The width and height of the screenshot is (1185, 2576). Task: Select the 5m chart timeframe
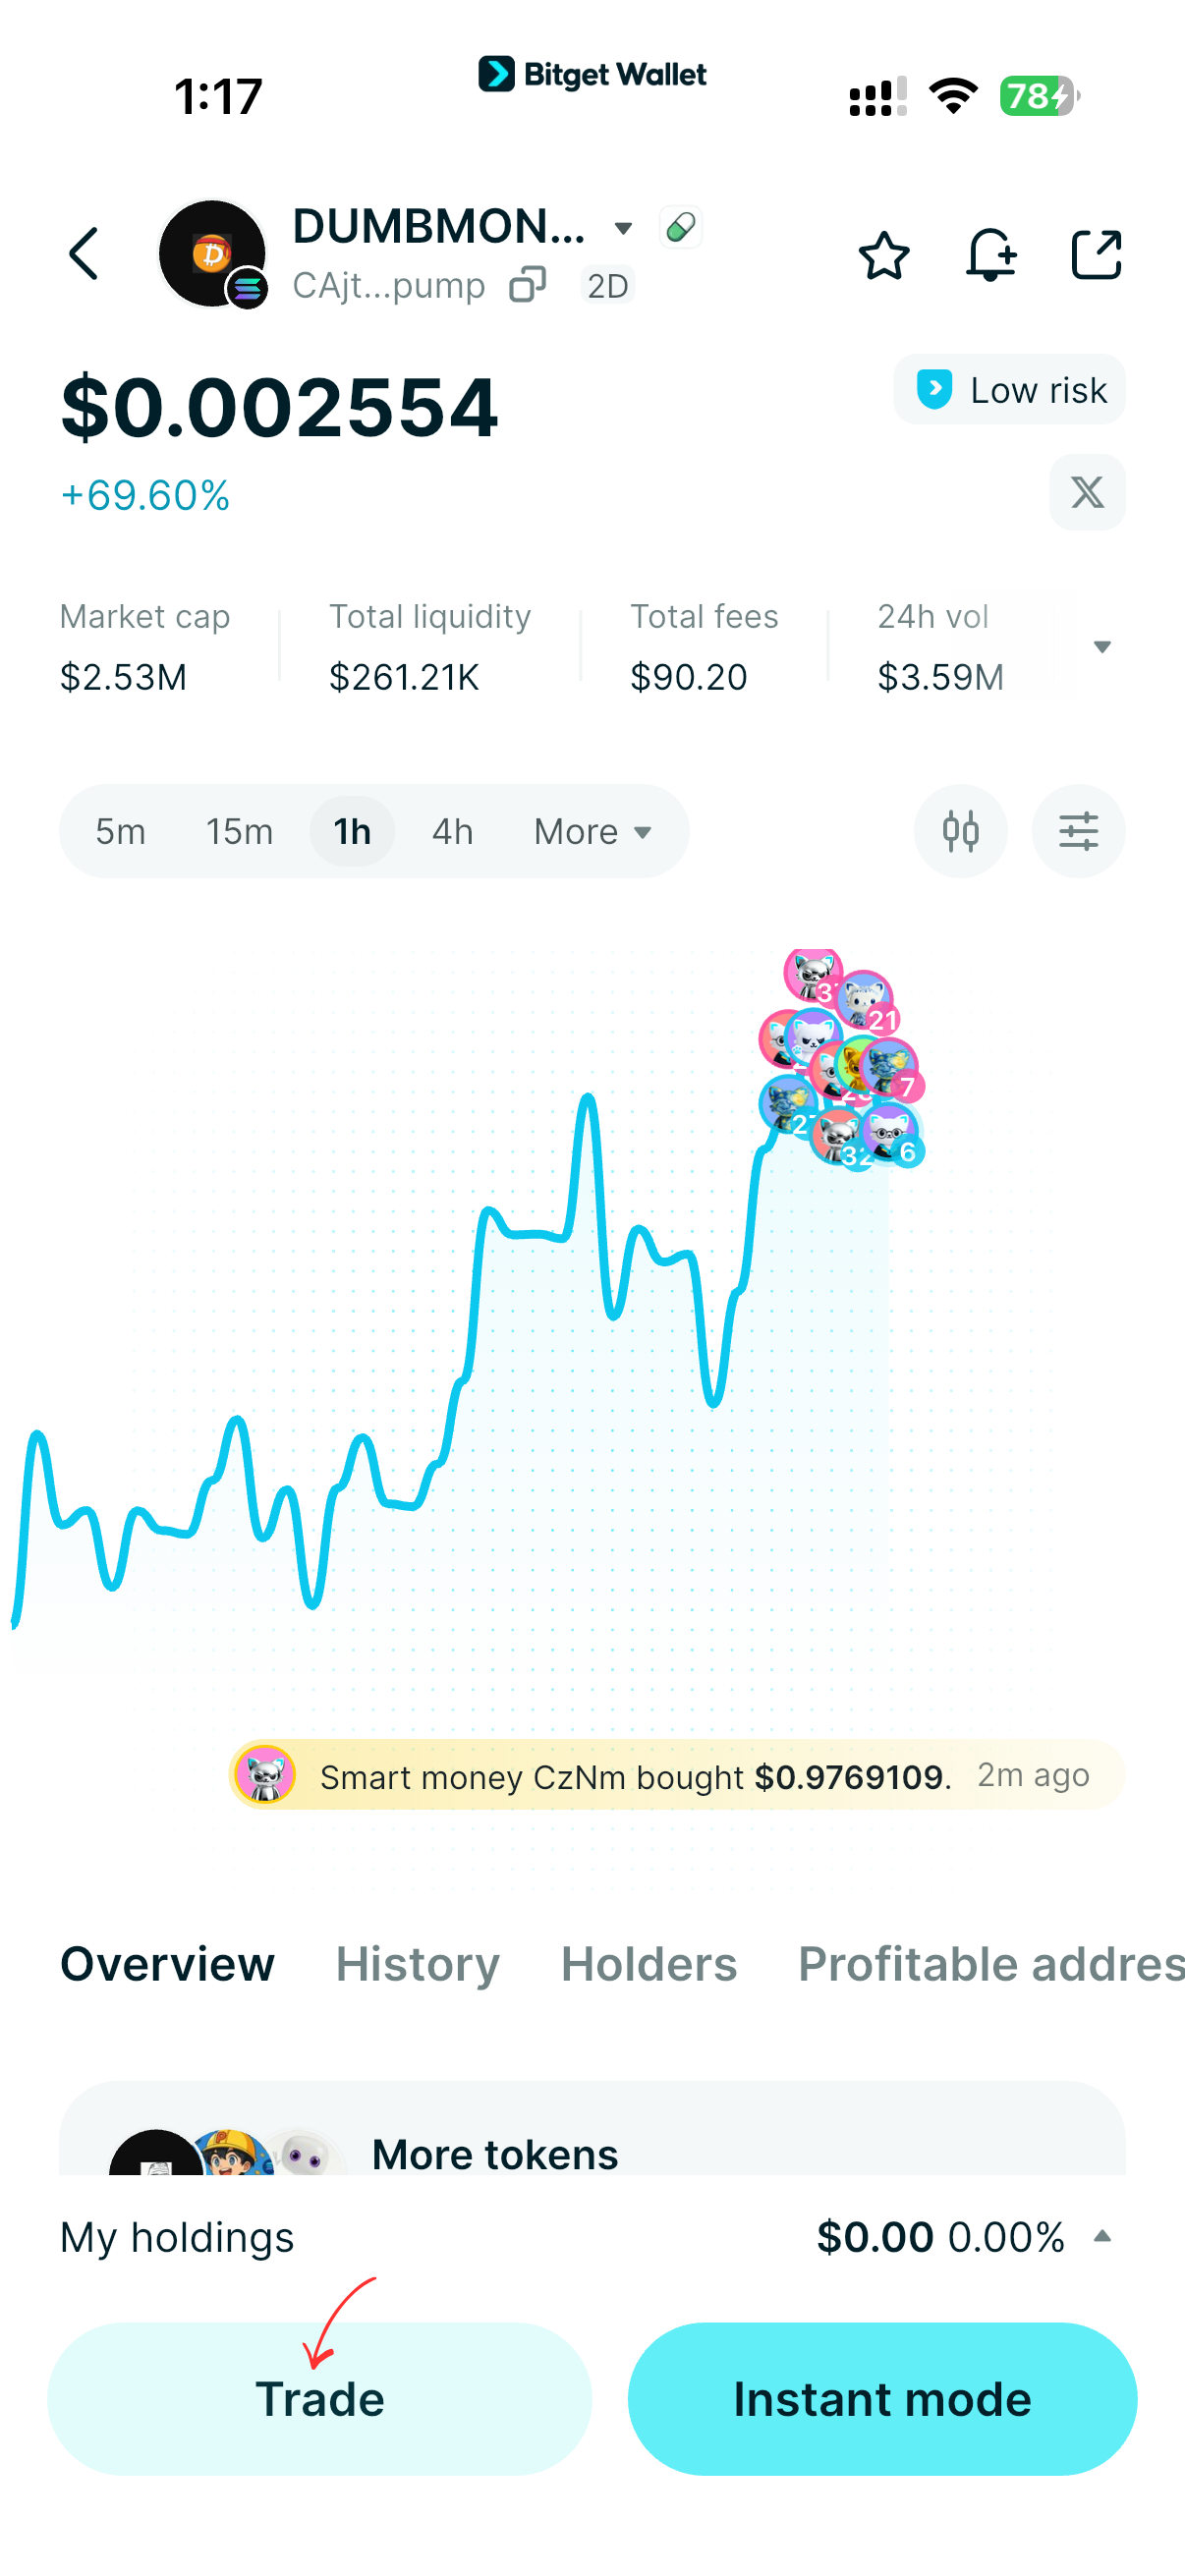(x=119, y=830)
